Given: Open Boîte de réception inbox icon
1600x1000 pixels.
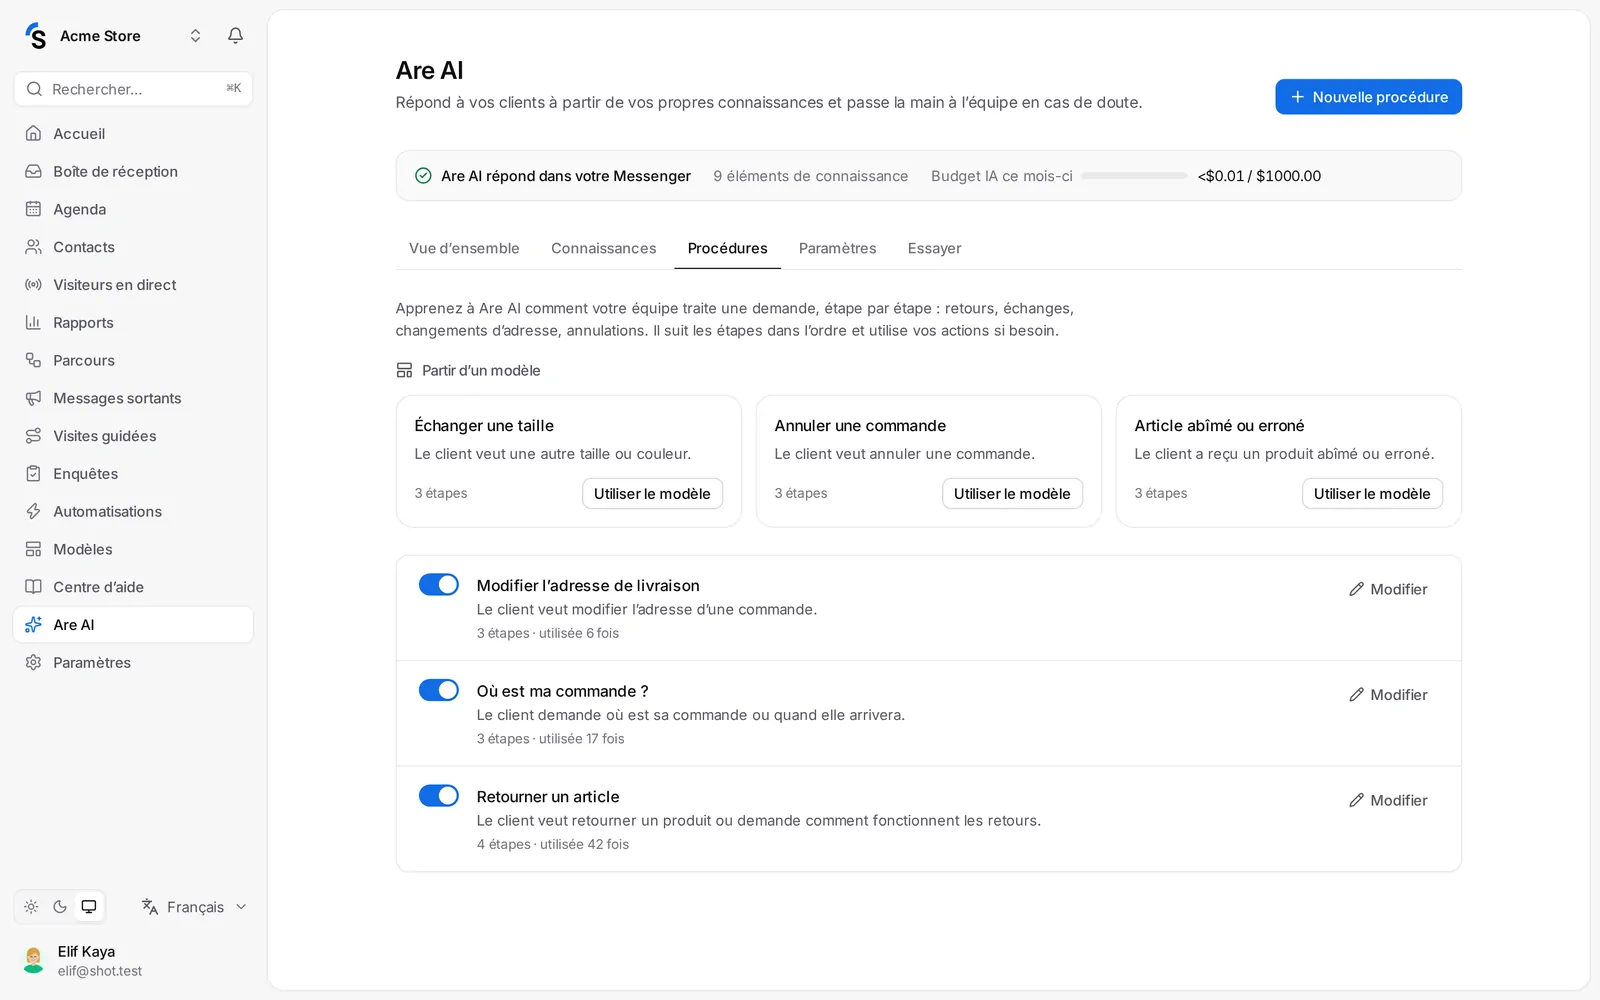Looking at the screenshot, I should (x=33, y=172).
